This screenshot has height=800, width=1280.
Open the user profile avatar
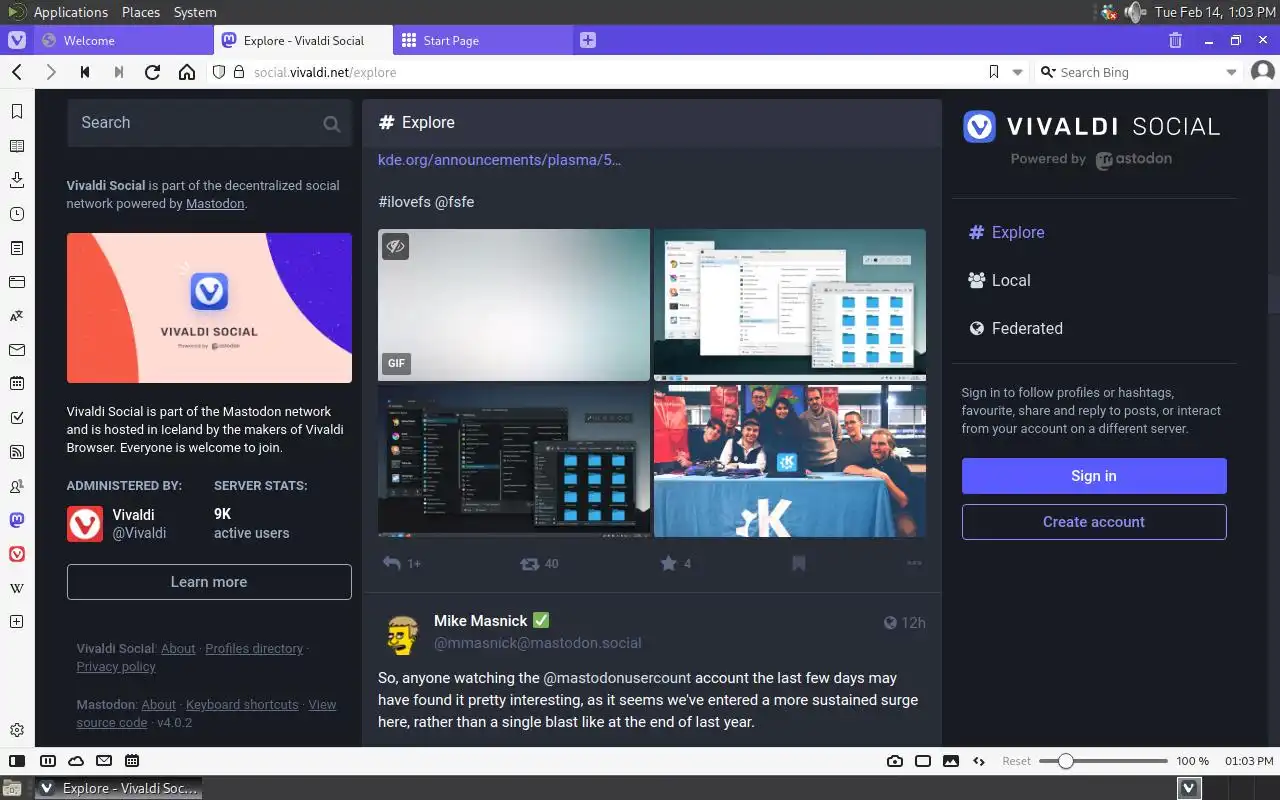1263,72
